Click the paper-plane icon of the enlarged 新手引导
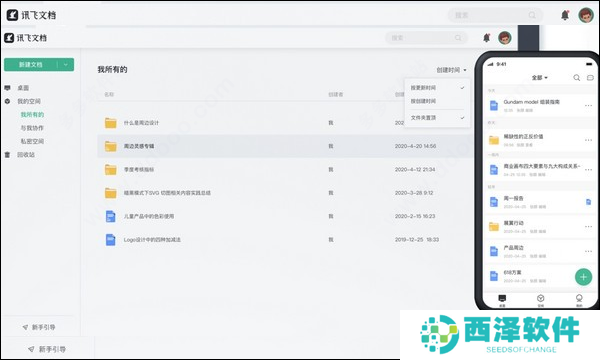Viewport: 600px width, 360px height. click(x=31, y=349)
